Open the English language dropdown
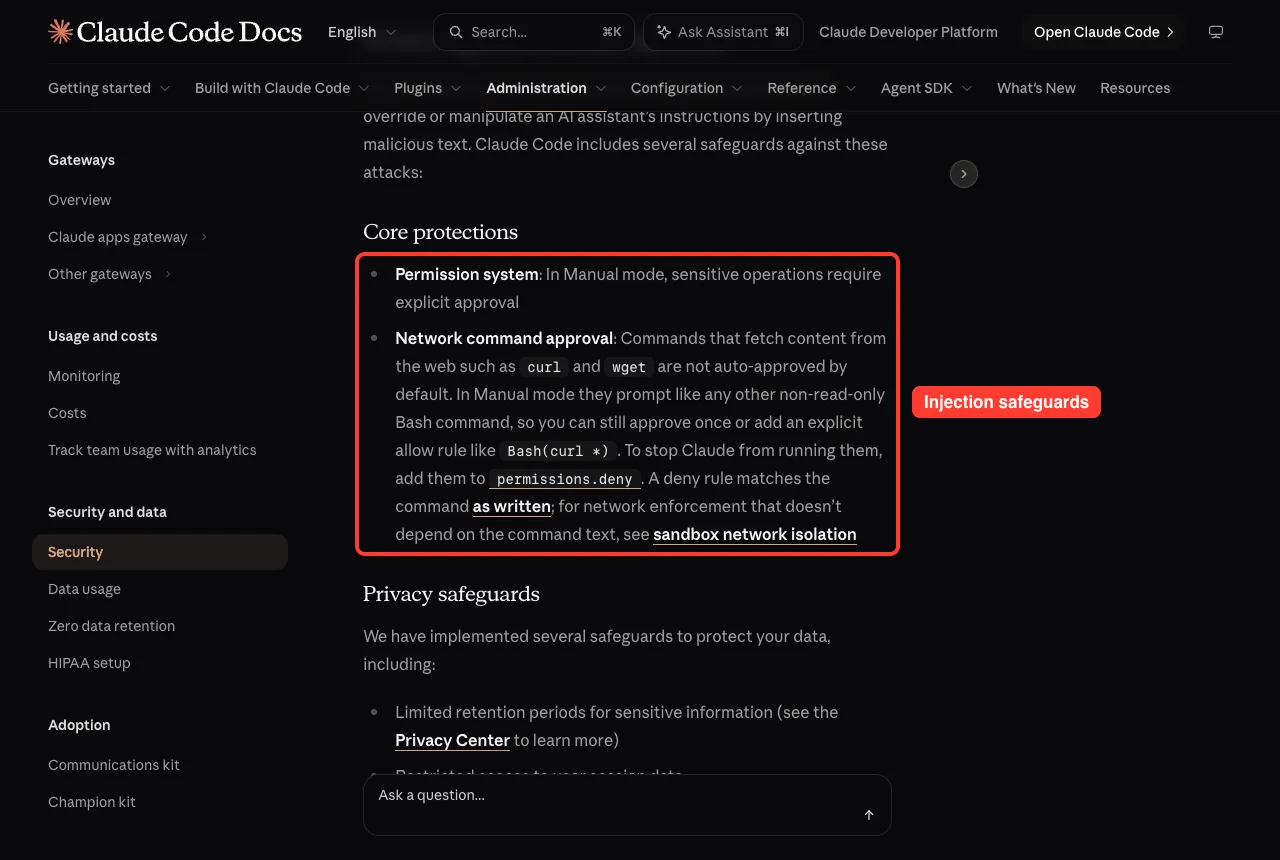The image size is (1280, 860). tap(362, 32)
